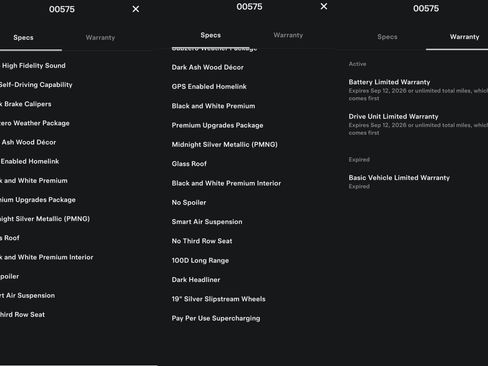Close the middle 00575 specs panel

click(x=324, y=6)
